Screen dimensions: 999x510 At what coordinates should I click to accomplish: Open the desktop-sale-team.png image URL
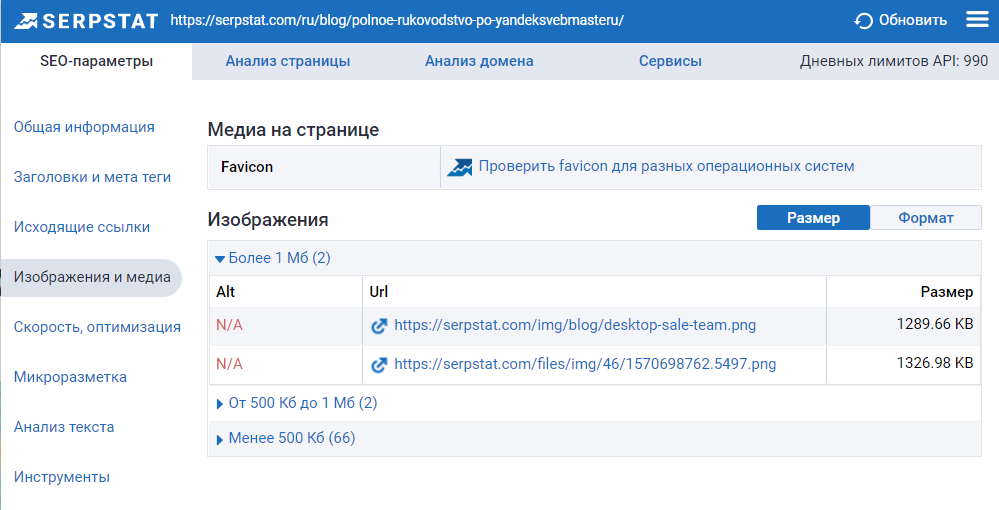[575, 325]
